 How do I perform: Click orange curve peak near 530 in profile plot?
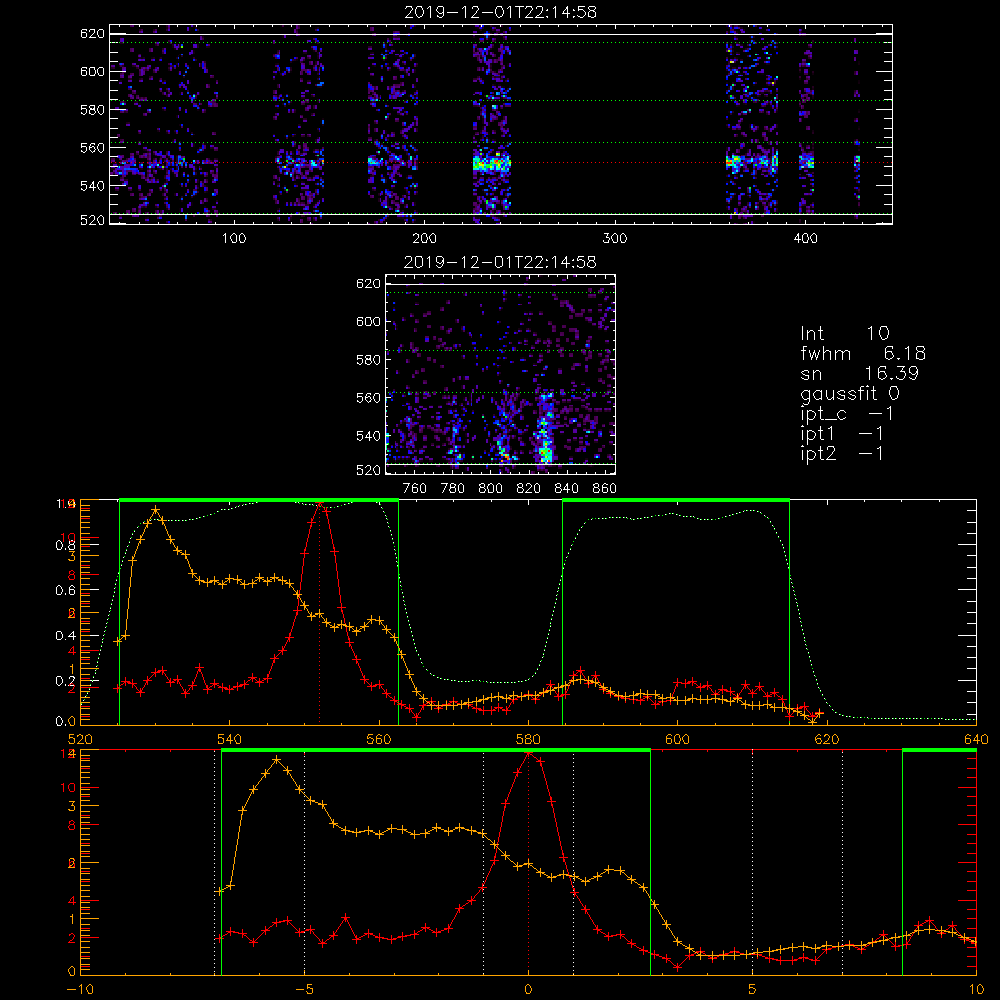[x=156, y=510]
